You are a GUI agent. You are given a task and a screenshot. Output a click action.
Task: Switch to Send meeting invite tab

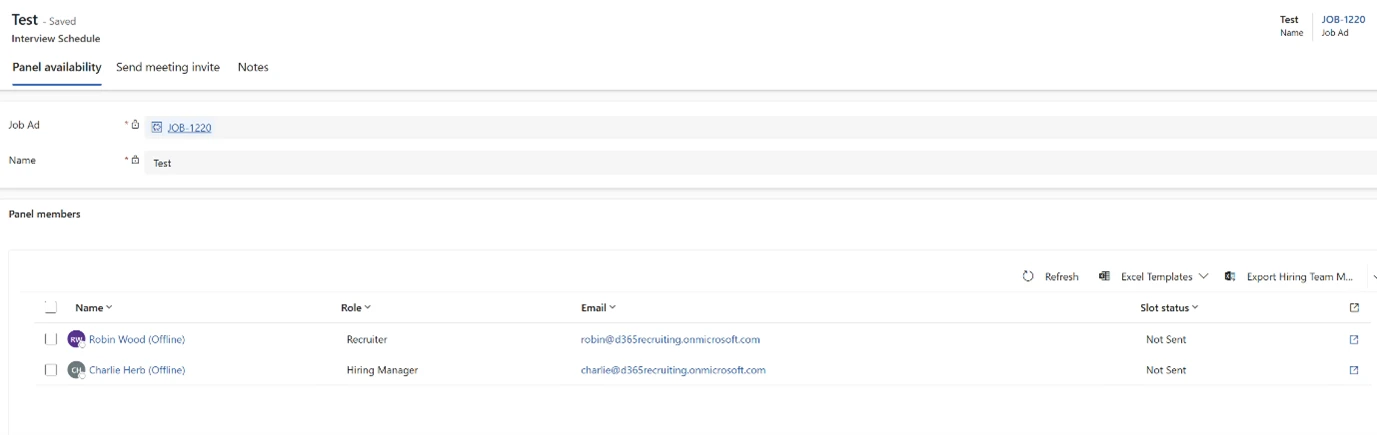point(168,67)
